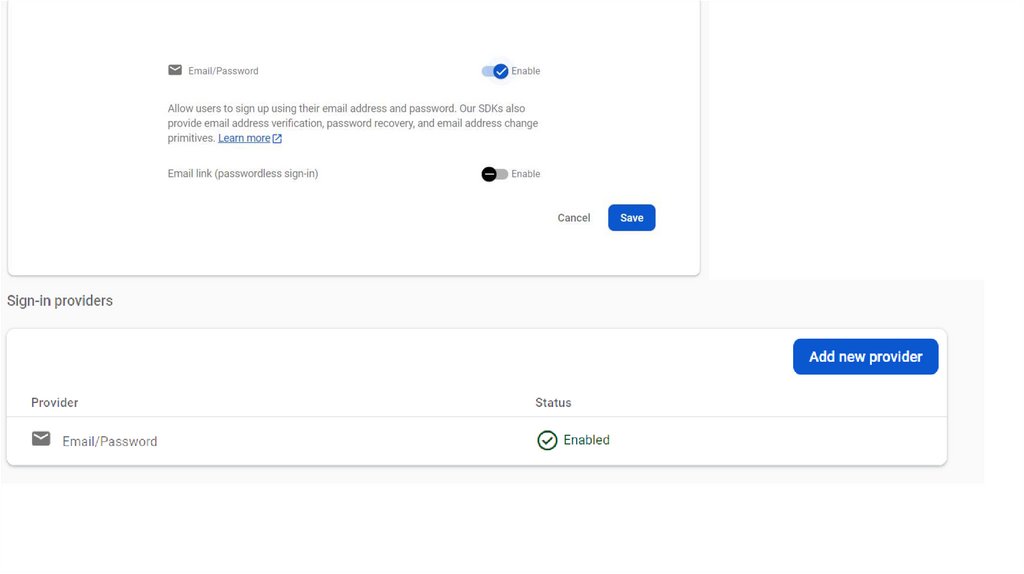This screenshot has width=1024, height=574.
Task: Click the Enable label beside Email link switch
Action: point(525,174)
